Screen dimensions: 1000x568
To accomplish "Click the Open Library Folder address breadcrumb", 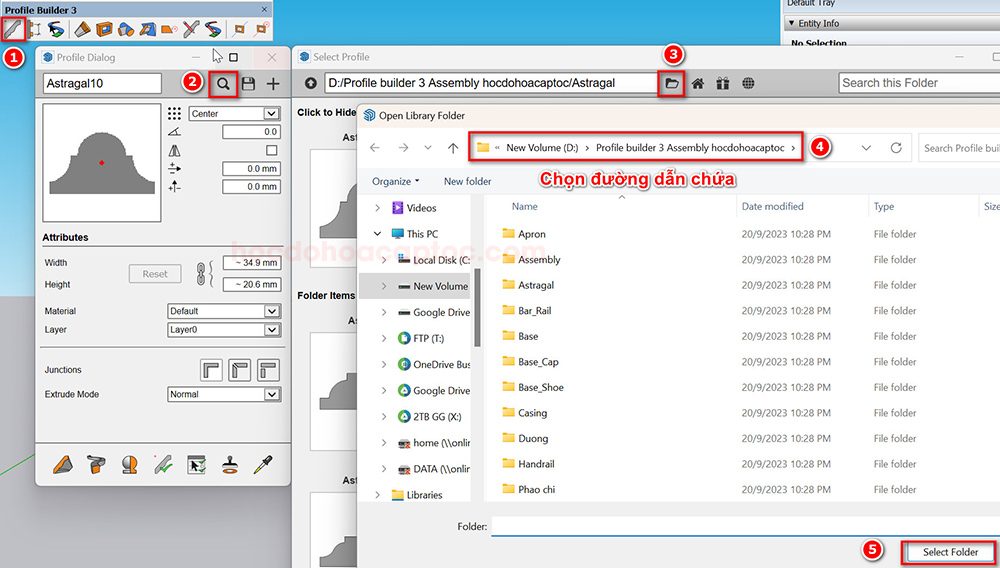I will (636, 148).
